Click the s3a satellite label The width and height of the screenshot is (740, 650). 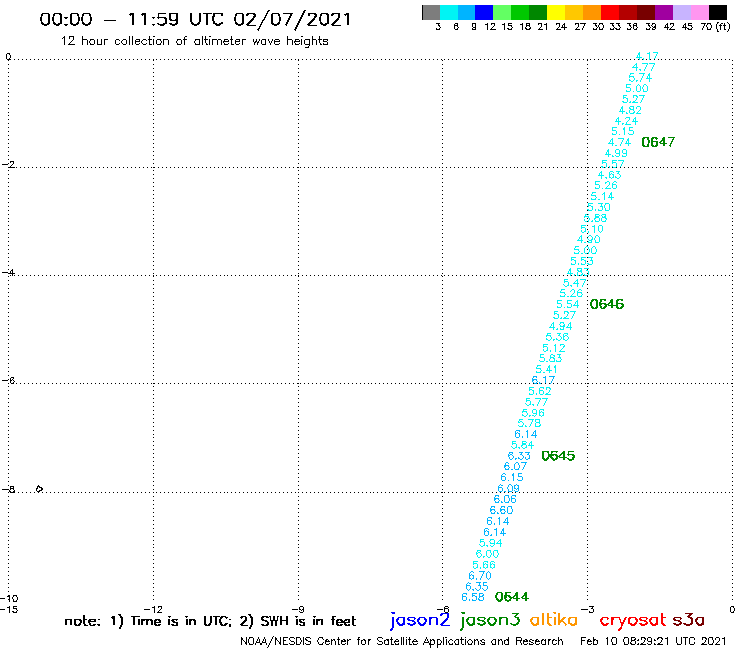[688, 620]
